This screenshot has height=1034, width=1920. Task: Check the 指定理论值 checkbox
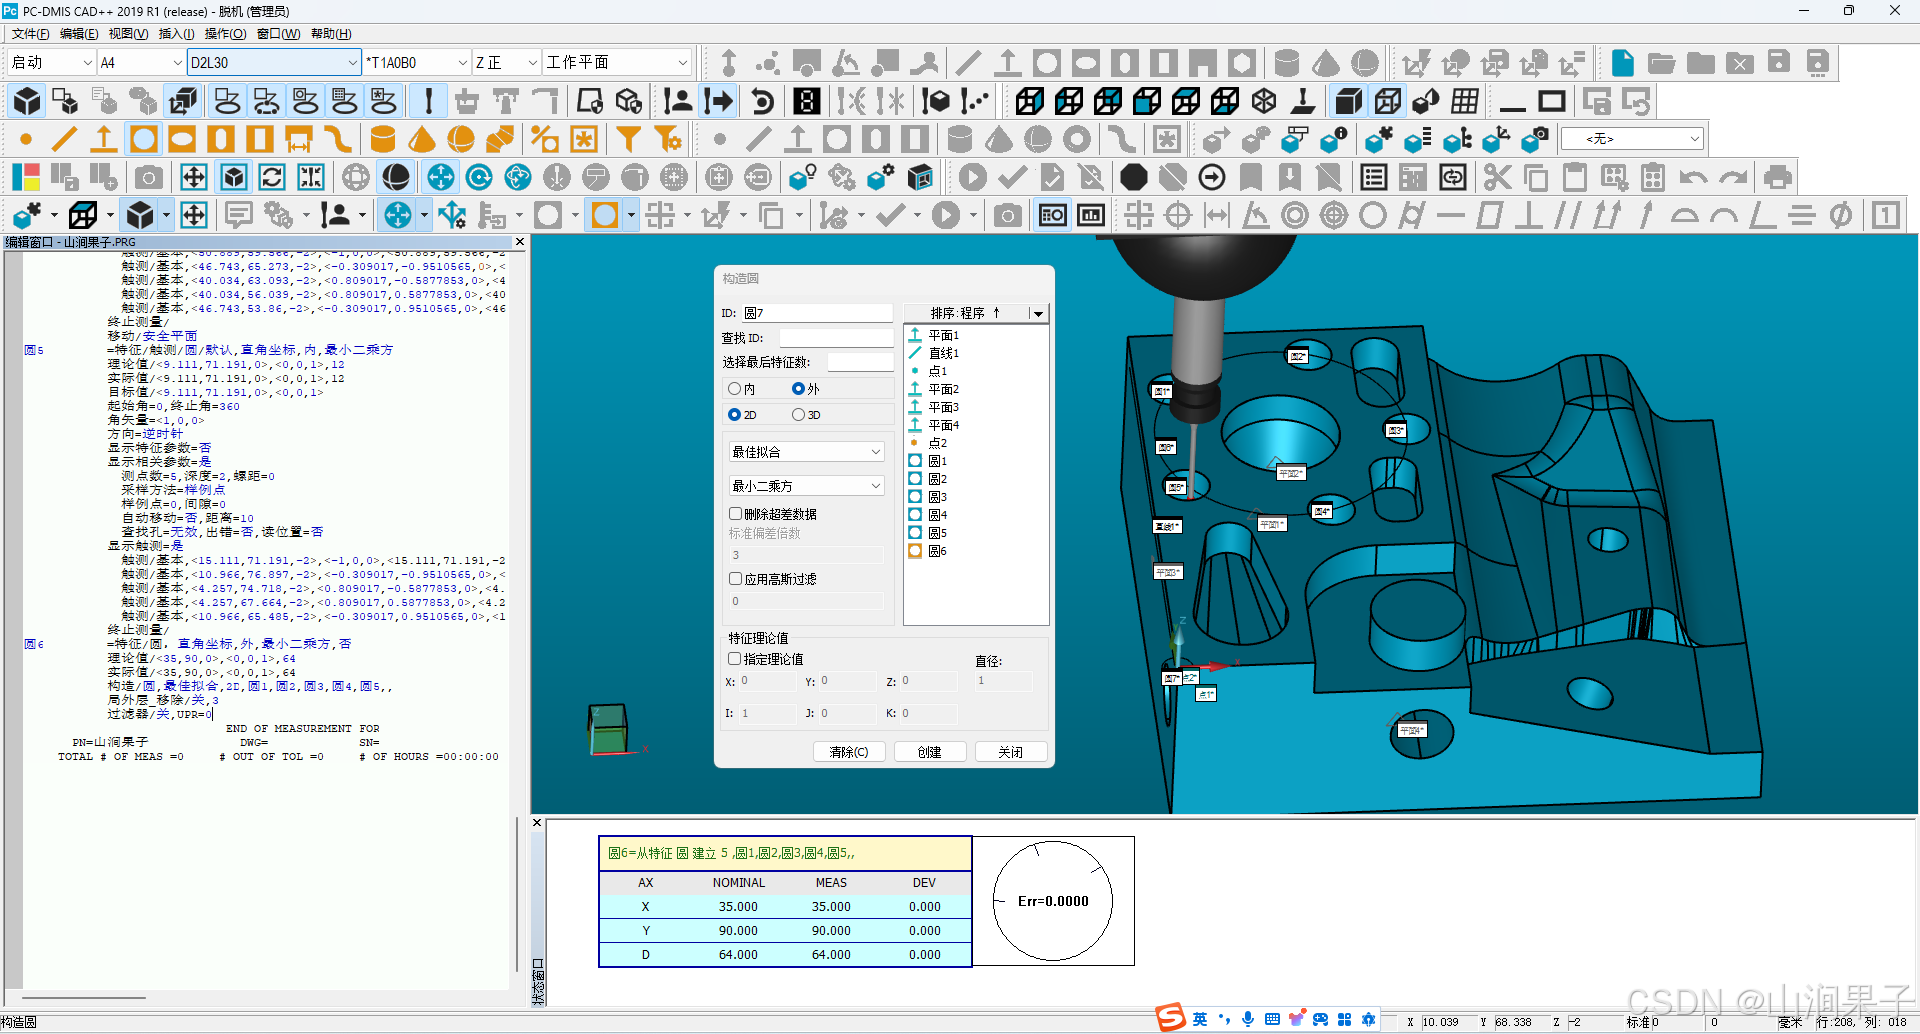coord(735,659)
